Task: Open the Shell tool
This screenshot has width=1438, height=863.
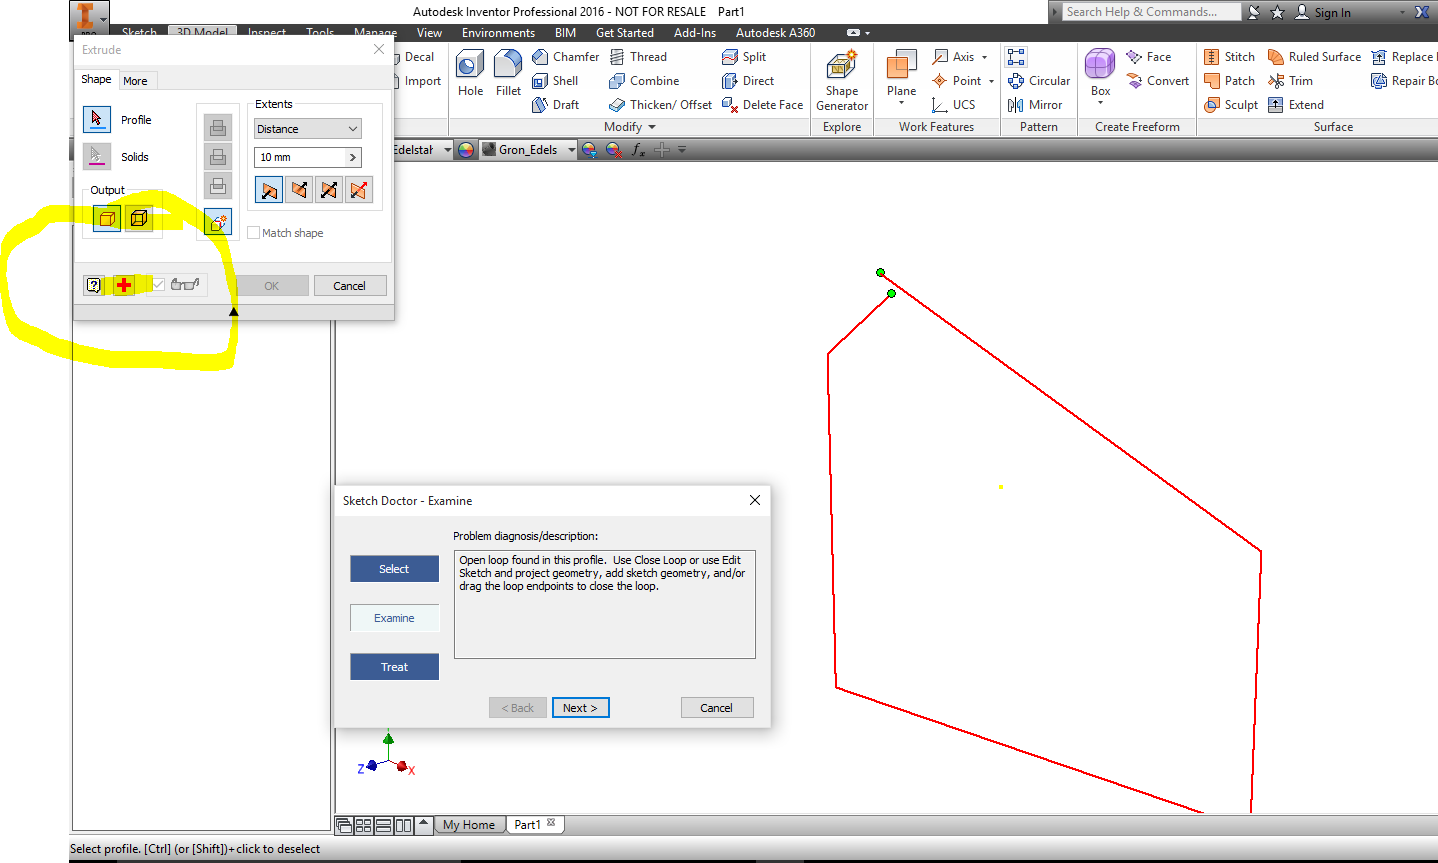Action: [x=552, y=80]
